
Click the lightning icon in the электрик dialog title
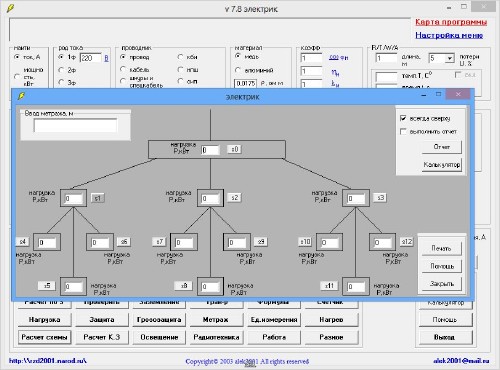pos(21,97)
